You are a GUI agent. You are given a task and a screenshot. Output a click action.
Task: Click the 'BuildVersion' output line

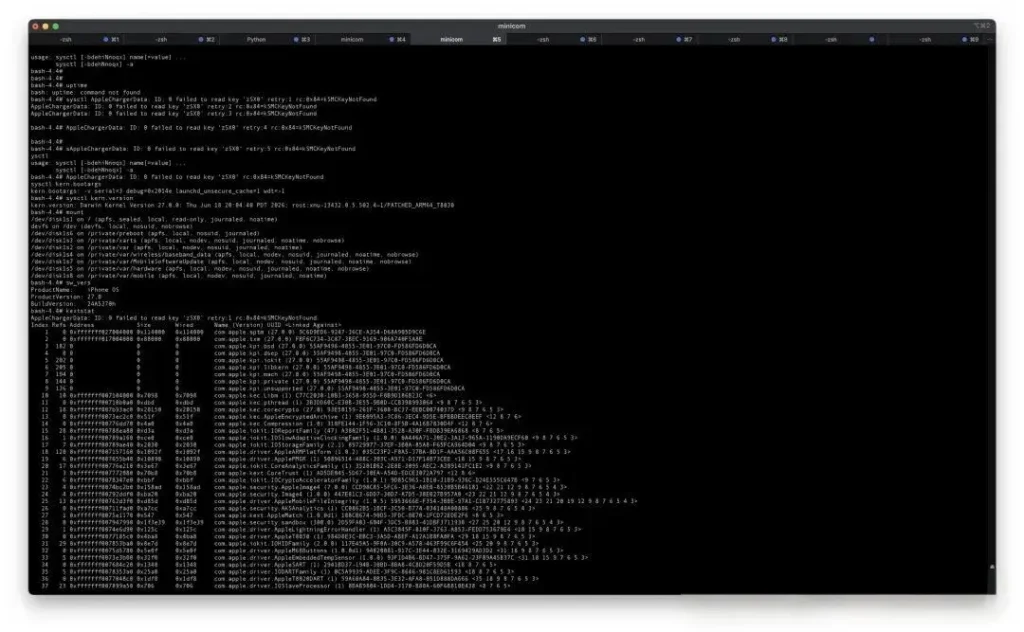coord(72,304)
